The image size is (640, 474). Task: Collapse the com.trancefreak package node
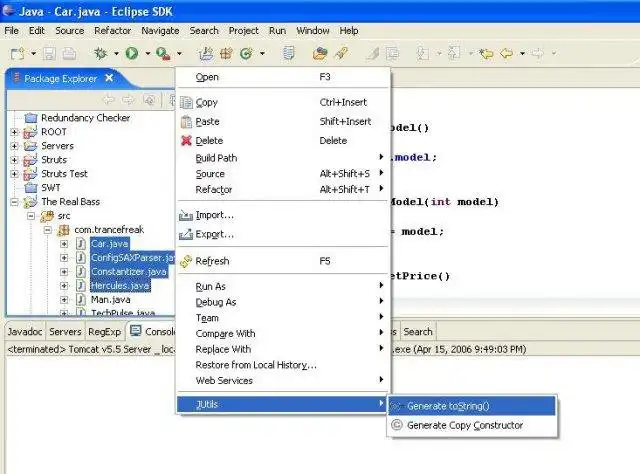point(48,230)
